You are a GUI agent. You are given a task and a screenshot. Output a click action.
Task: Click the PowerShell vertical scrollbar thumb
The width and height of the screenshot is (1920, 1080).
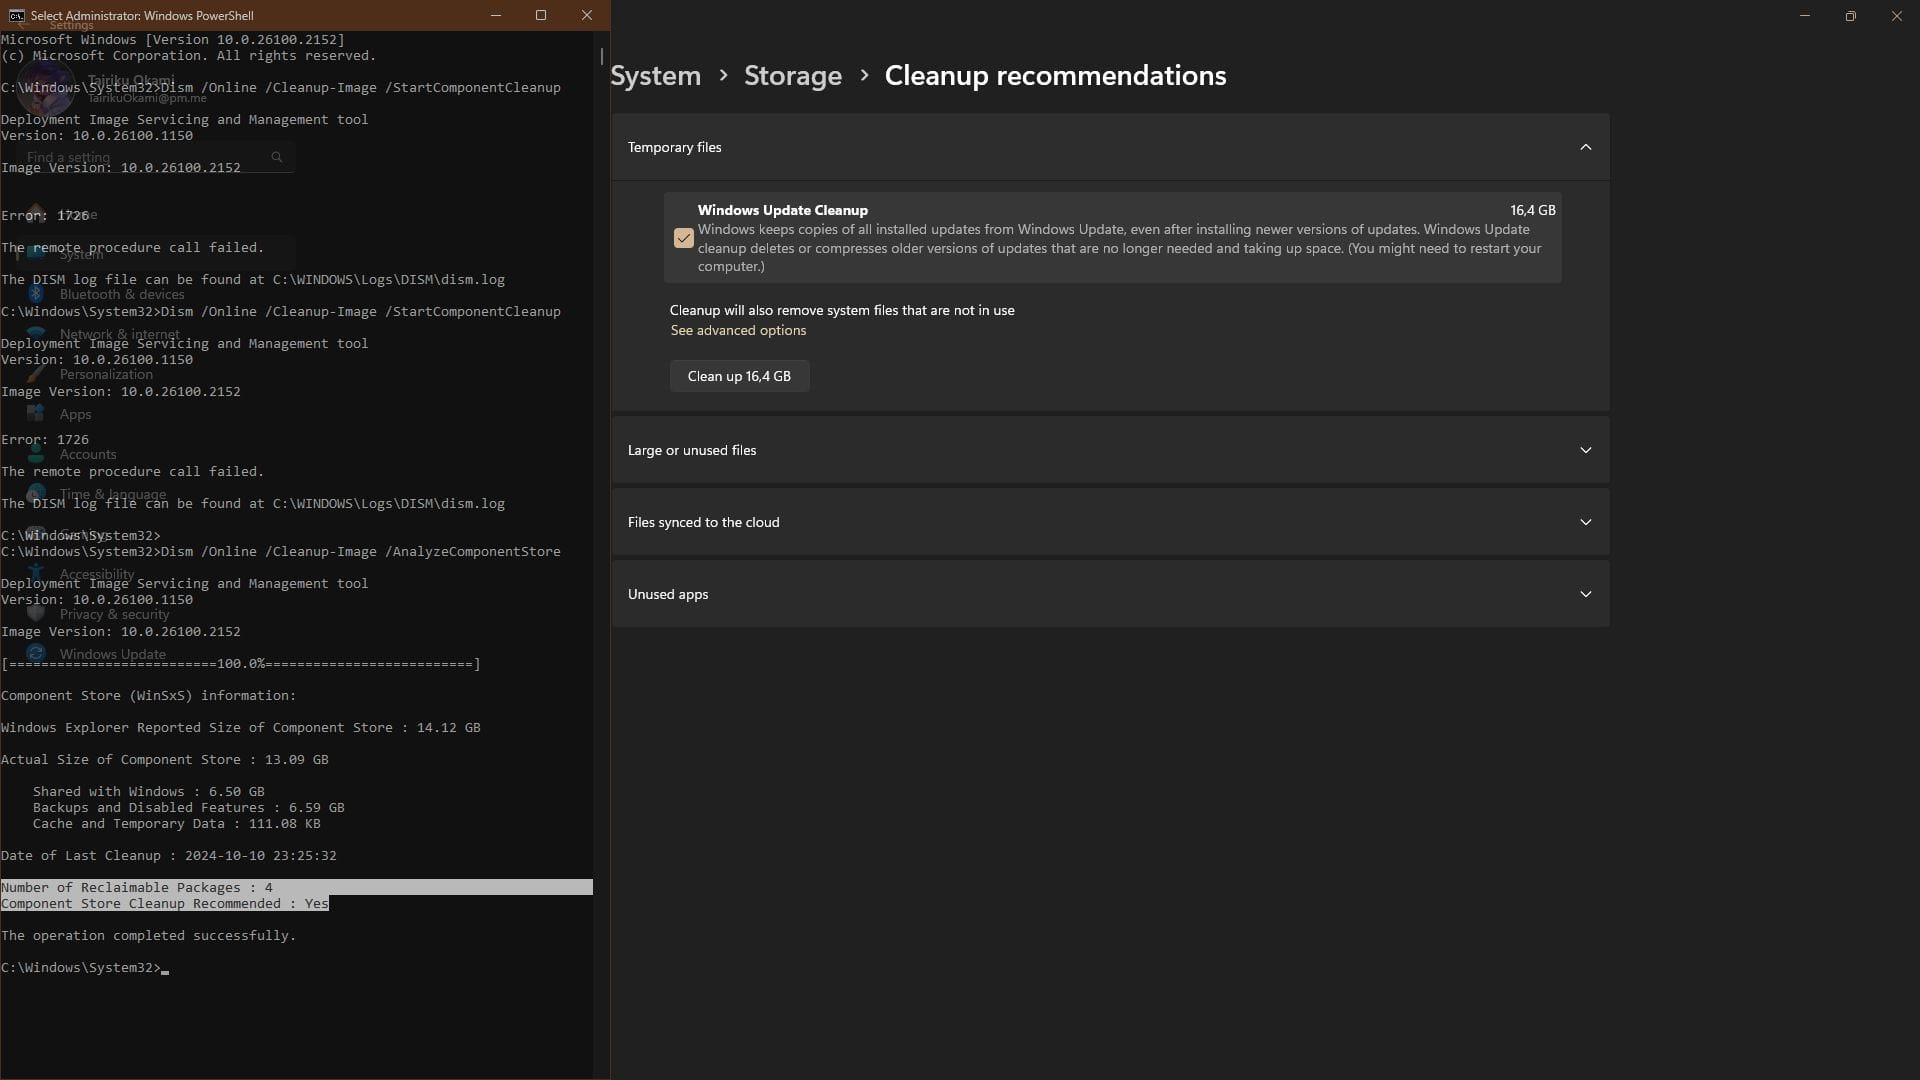click(x=602, y=56)
